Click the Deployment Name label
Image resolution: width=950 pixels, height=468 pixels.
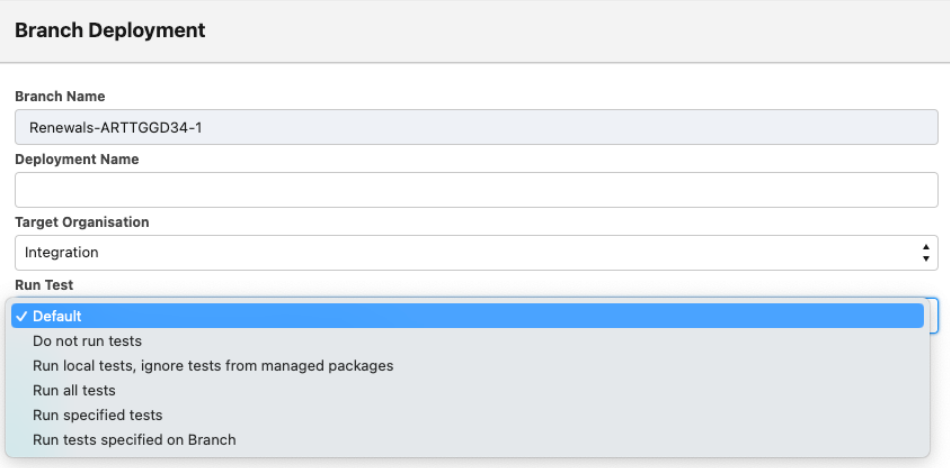tap(77, 159)
